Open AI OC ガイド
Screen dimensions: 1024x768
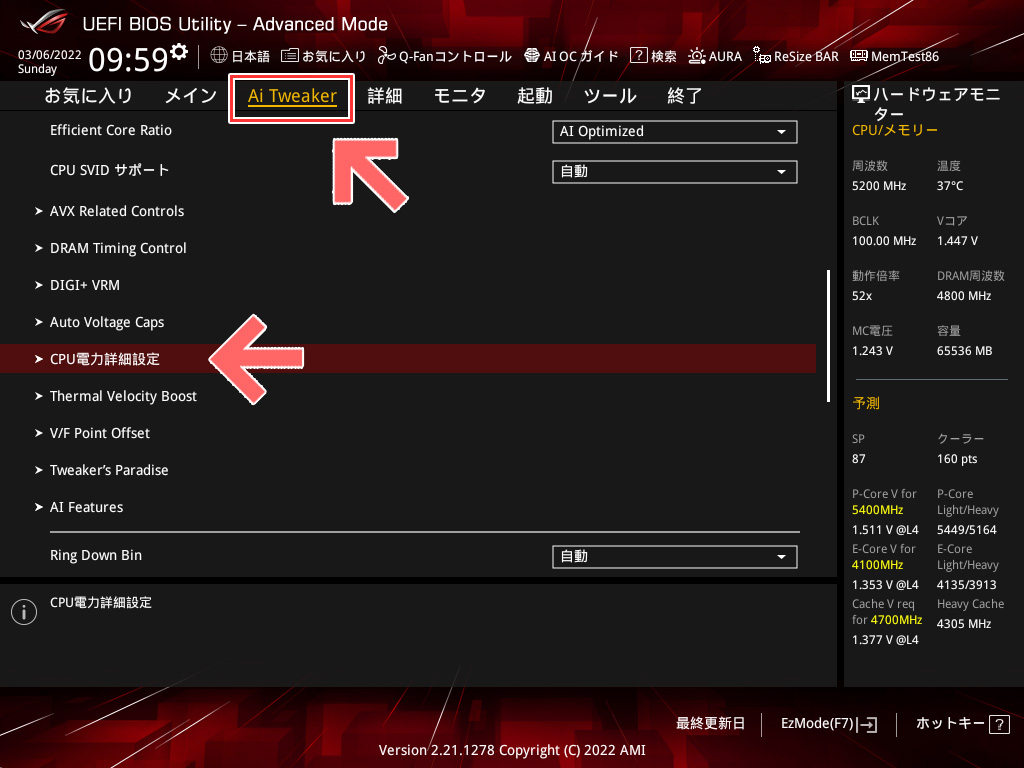pyautogui.click(x=571, y=56)
